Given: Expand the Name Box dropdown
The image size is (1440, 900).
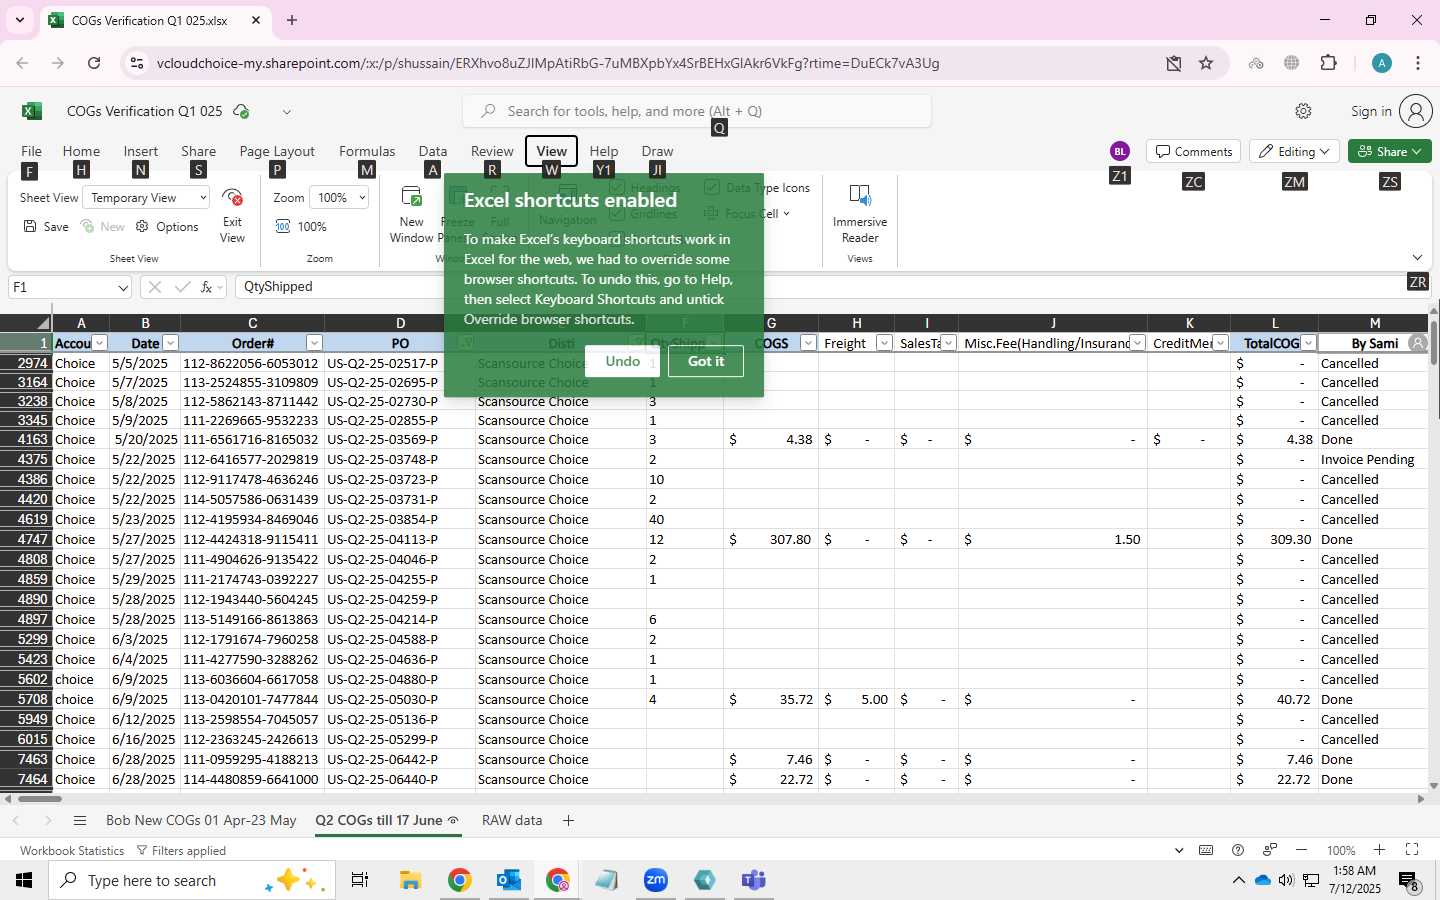Looking at the screenshot, I should 123,288.
